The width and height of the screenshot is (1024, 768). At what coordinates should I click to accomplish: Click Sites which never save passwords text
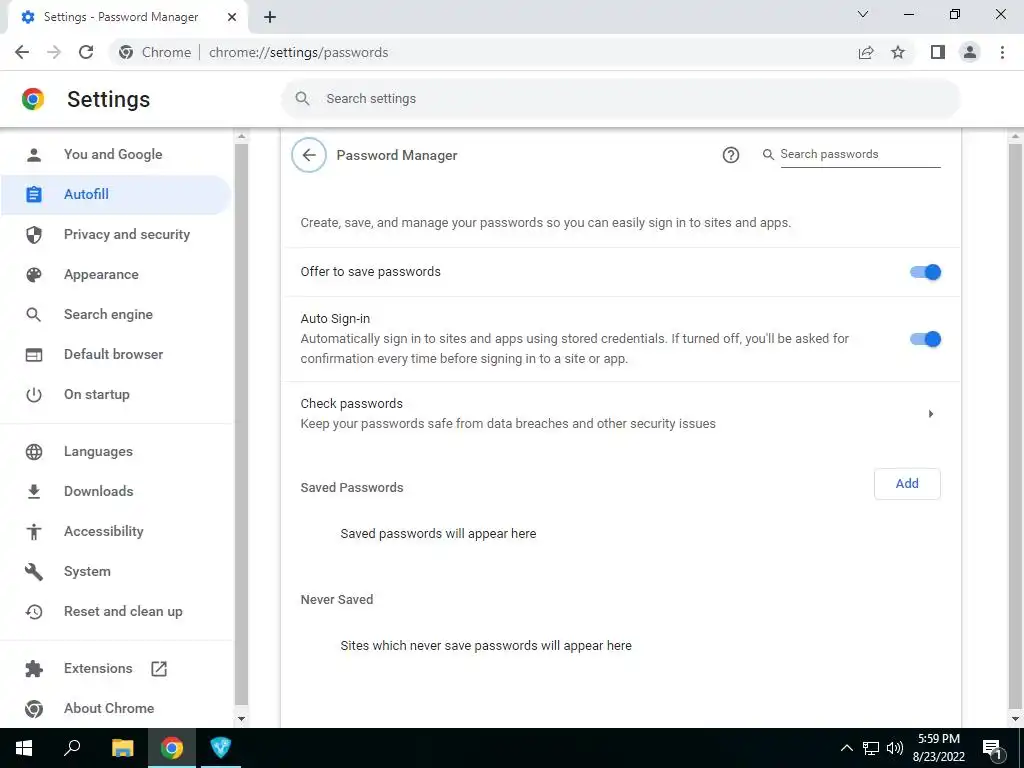tap(486, 645)
